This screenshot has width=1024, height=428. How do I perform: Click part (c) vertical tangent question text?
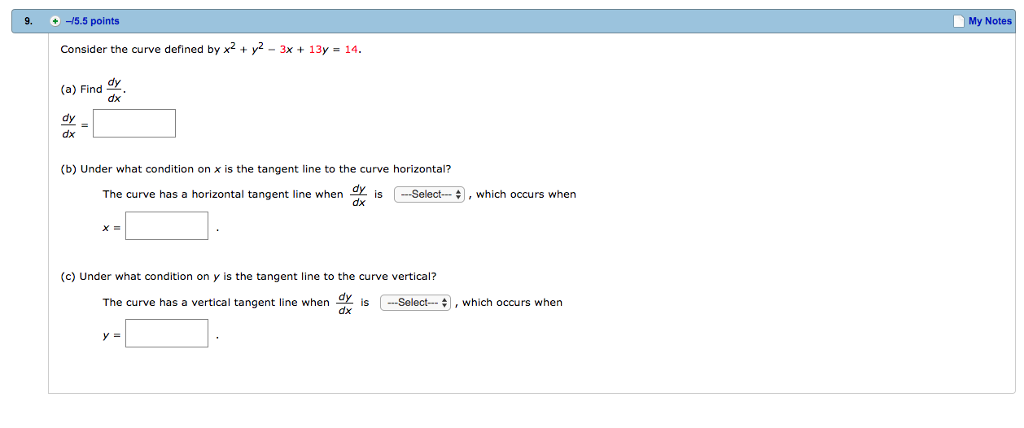coord(248,276)
